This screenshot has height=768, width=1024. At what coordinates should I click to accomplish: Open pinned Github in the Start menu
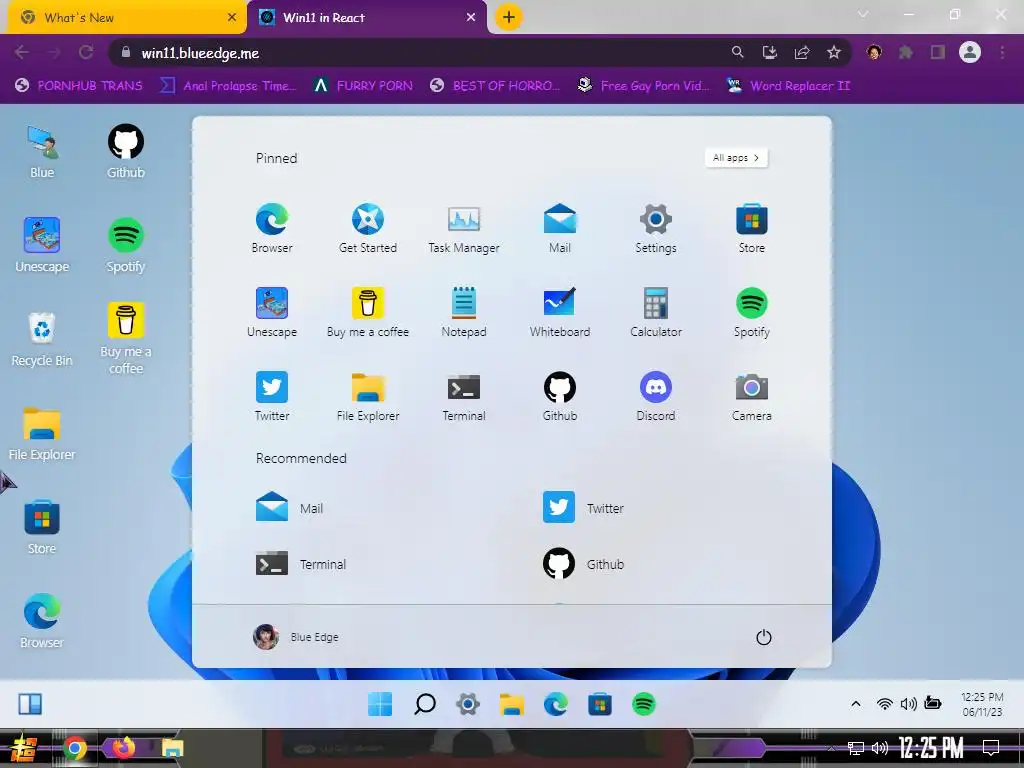click(x=560, y=396)
